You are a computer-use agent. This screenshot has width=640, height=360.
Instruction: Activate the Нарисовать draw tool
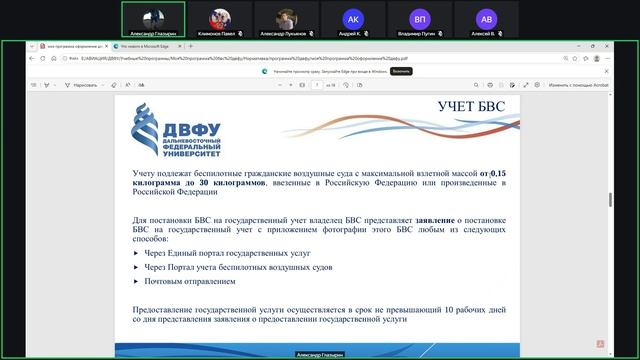(81, 85)
